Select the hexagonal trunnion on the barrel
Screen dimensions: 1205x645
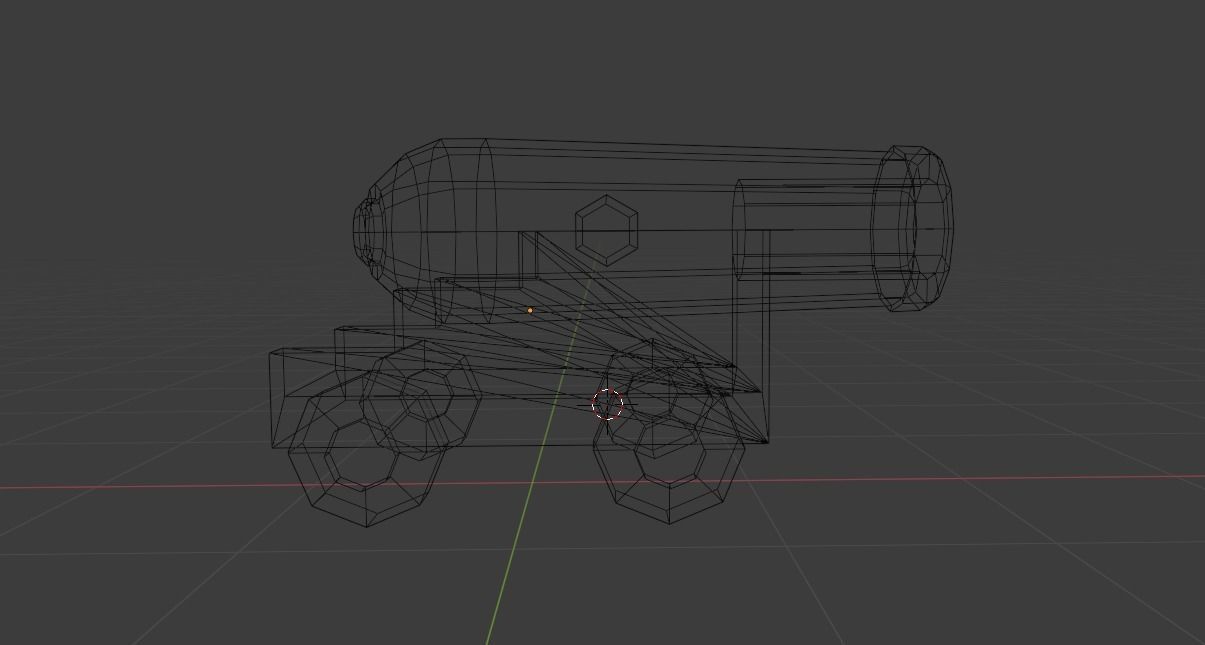[x=607, y=231]
